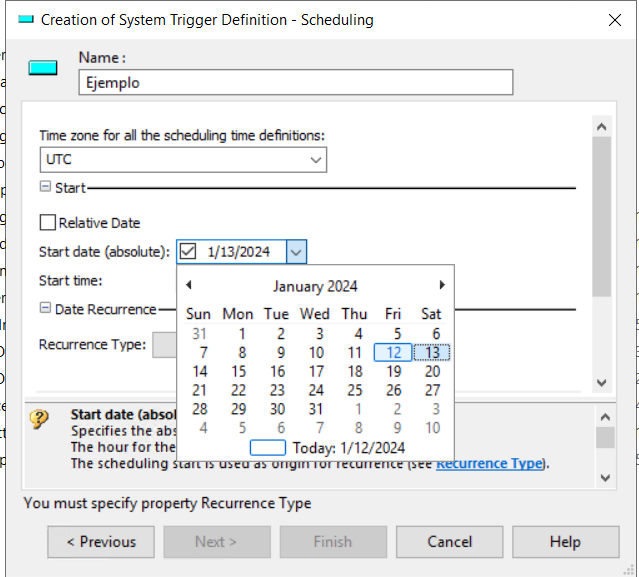
Task: Pick January 30 in the calendar
Action: 277,409
